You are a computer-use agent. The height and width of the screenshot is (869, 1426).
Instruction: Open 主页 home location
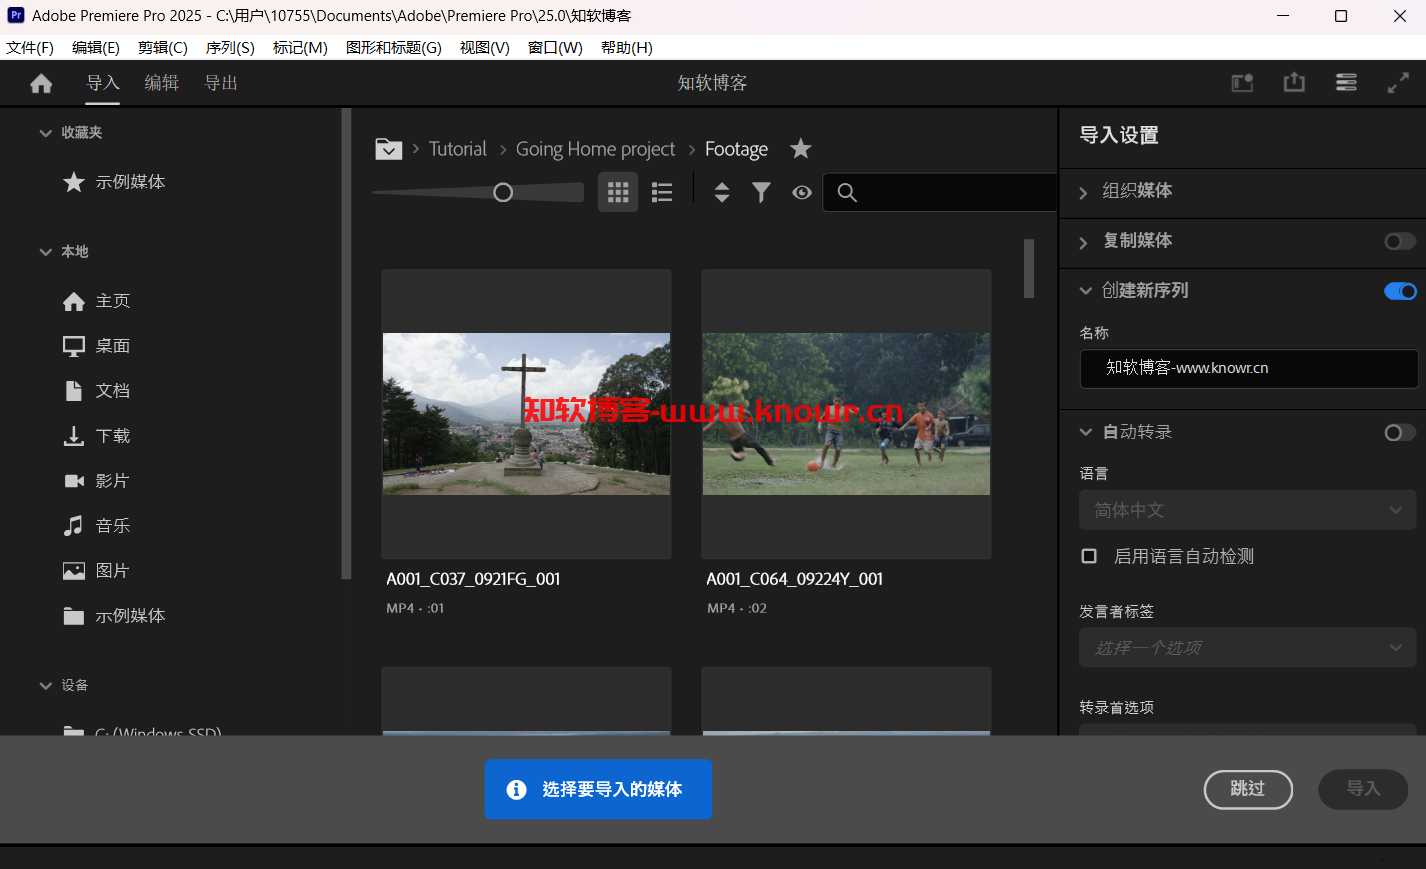point(96,301)
